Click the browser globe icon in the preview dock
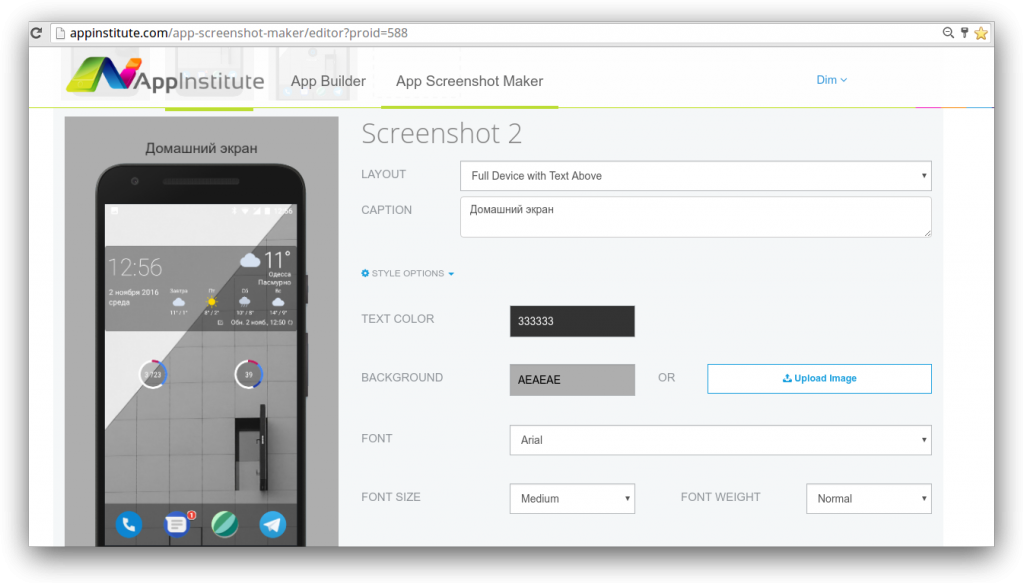Image resolution: width=1024 pixels, height=584 pixels. [225, 524]
